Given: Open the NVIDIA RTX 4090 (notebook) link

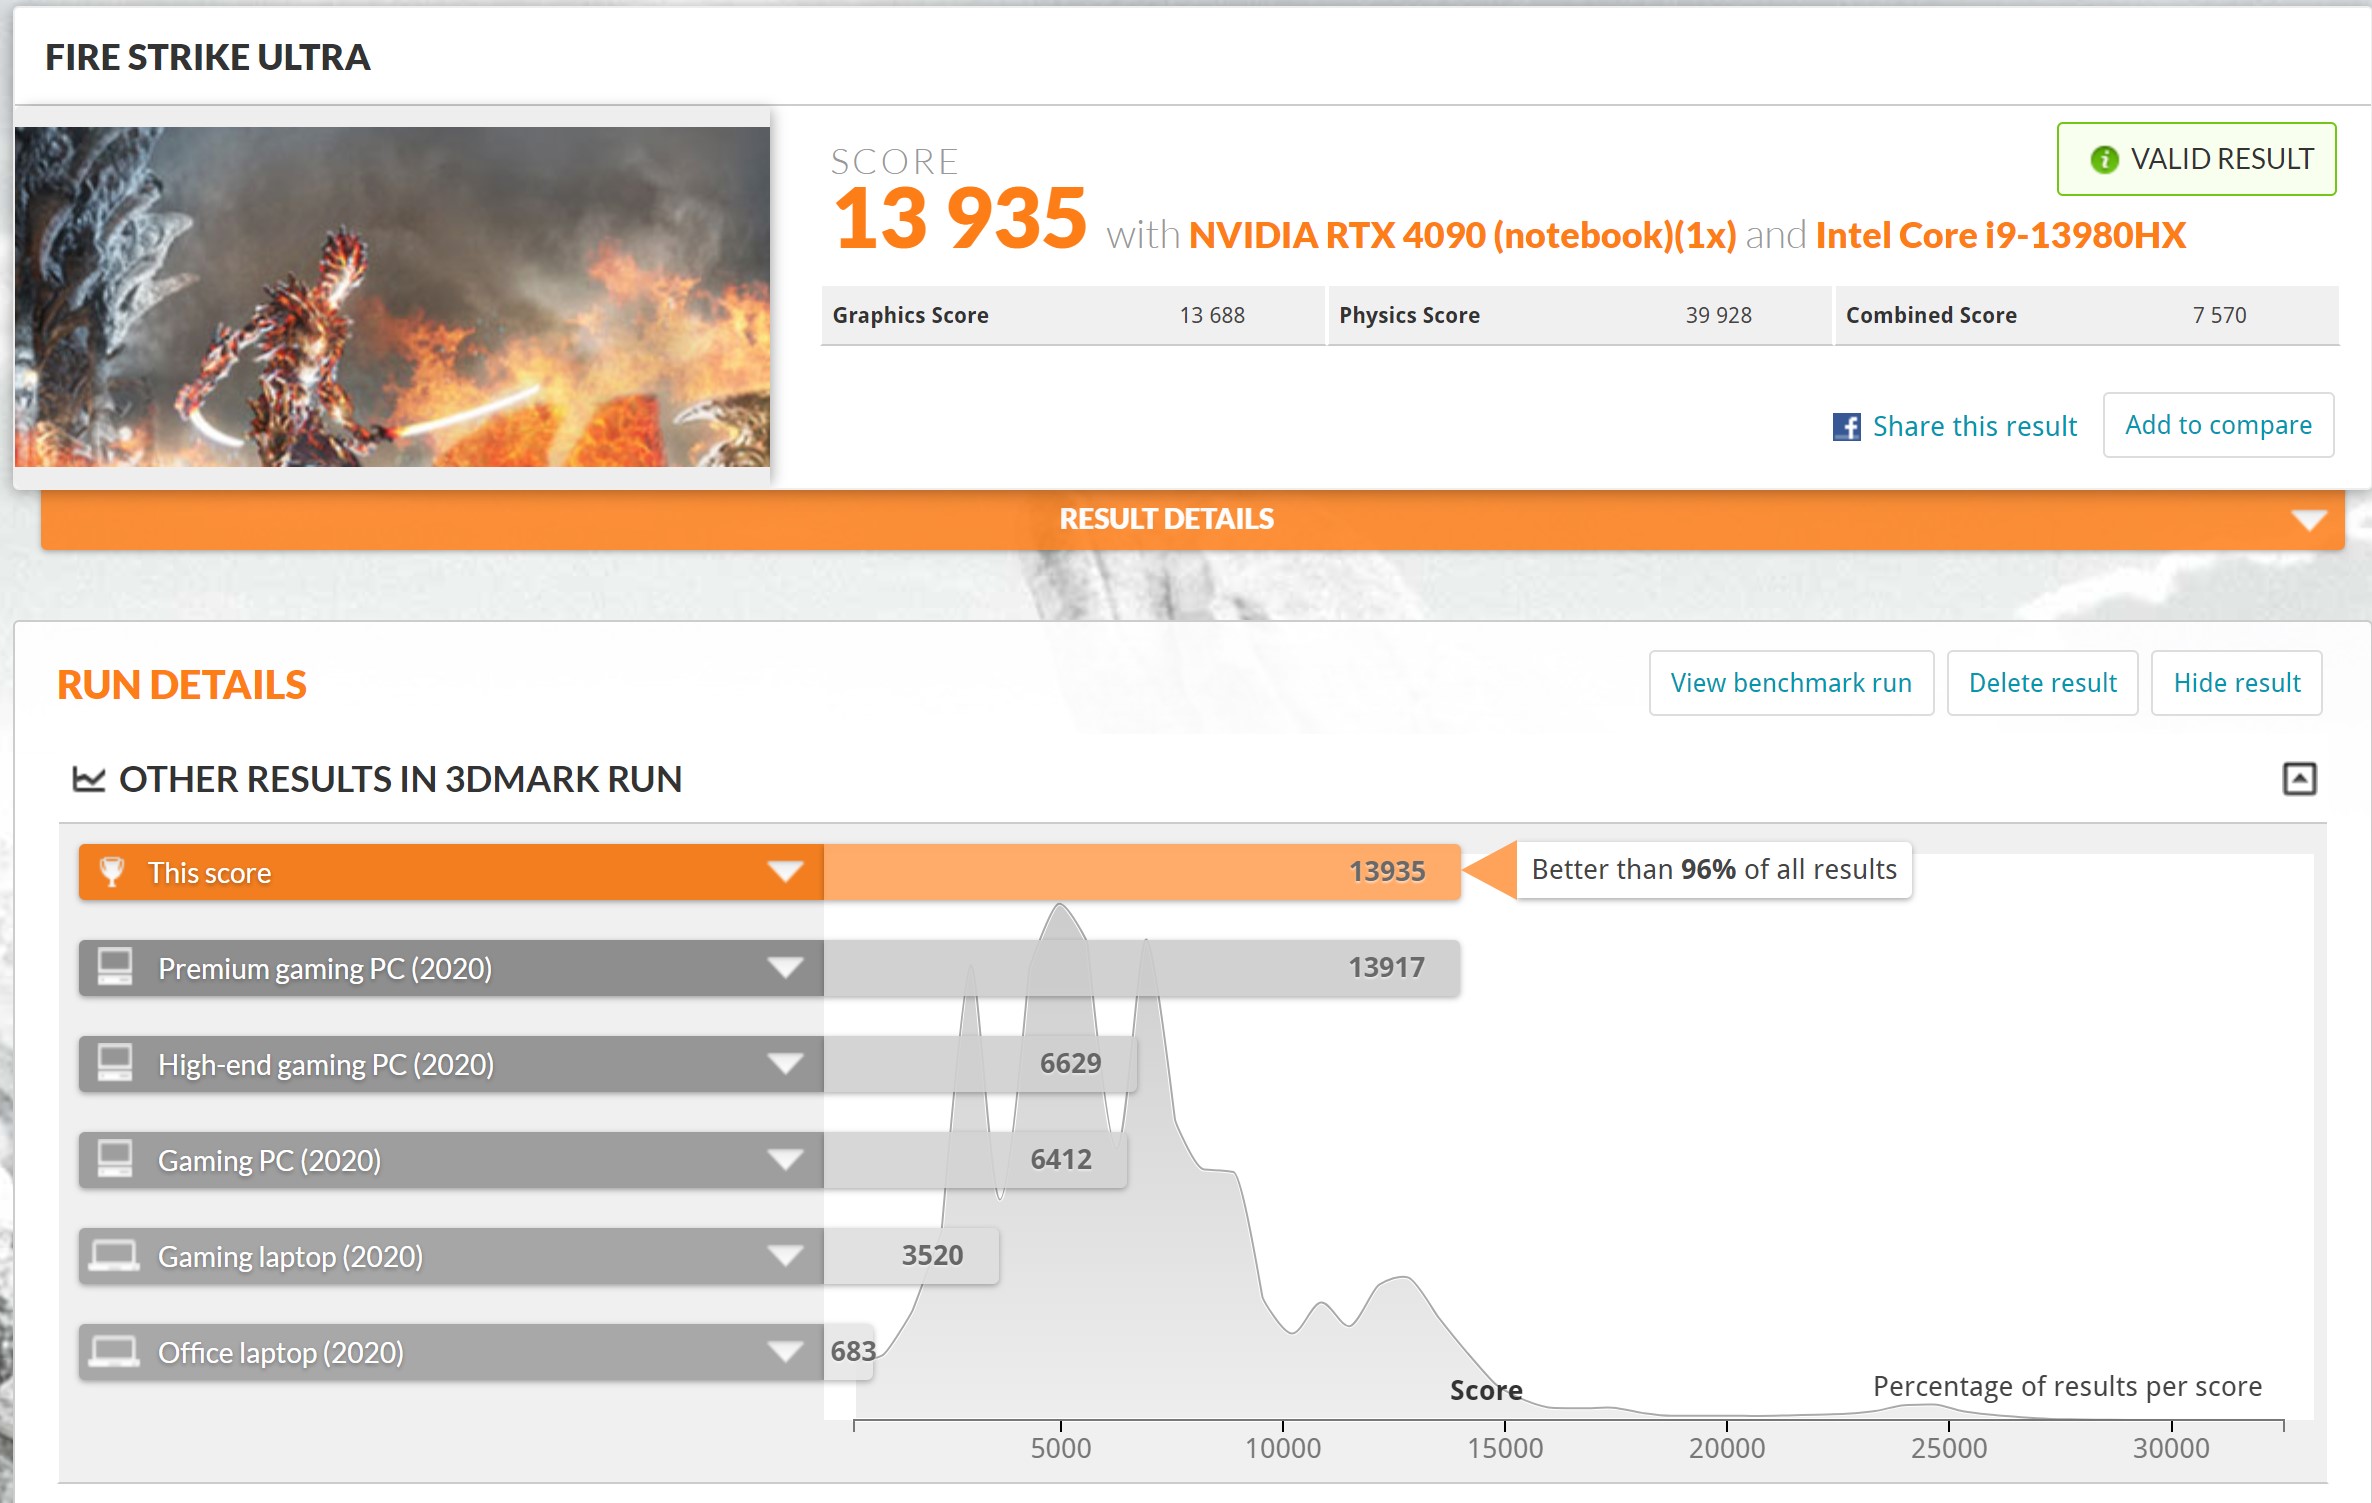Looking at the screenshot, I should (1462, 236).
